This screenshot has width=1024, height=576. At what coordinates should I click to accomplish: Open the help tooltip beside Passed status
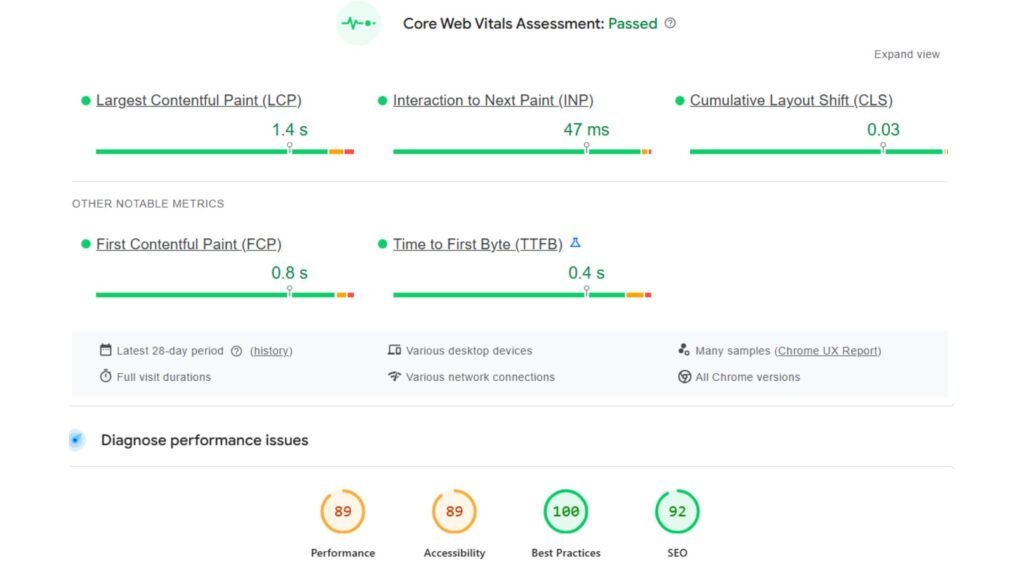click(x=668, y=23)
